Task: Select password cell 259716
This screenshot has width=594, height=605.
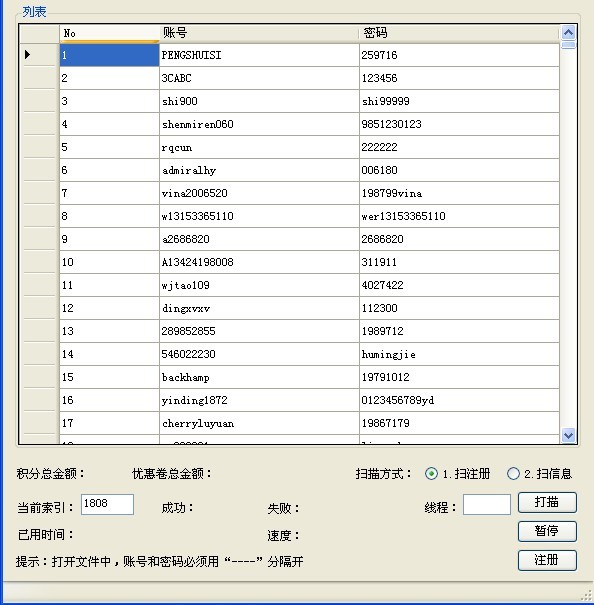Action: [459, 55]
